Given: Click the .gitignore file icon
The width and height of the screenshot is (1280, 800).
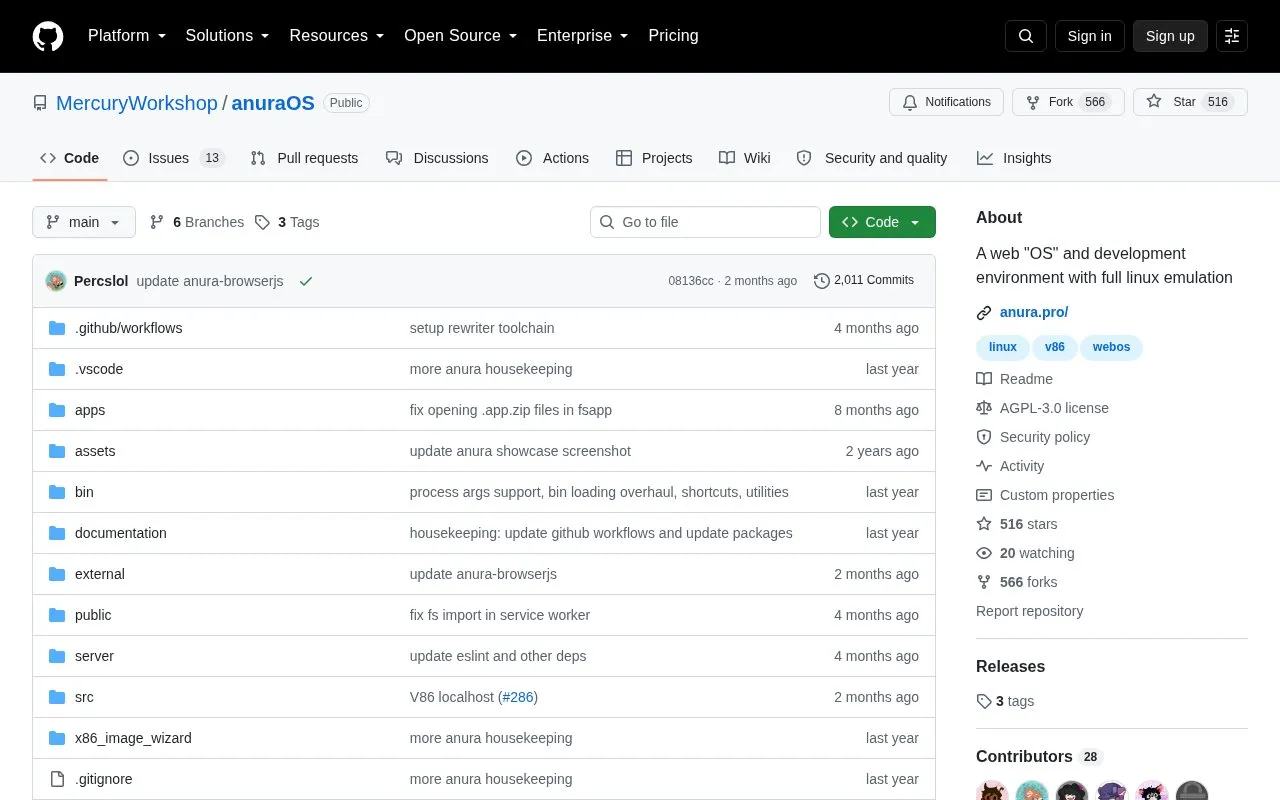Looking at the screenshot, I should (57, 779).
